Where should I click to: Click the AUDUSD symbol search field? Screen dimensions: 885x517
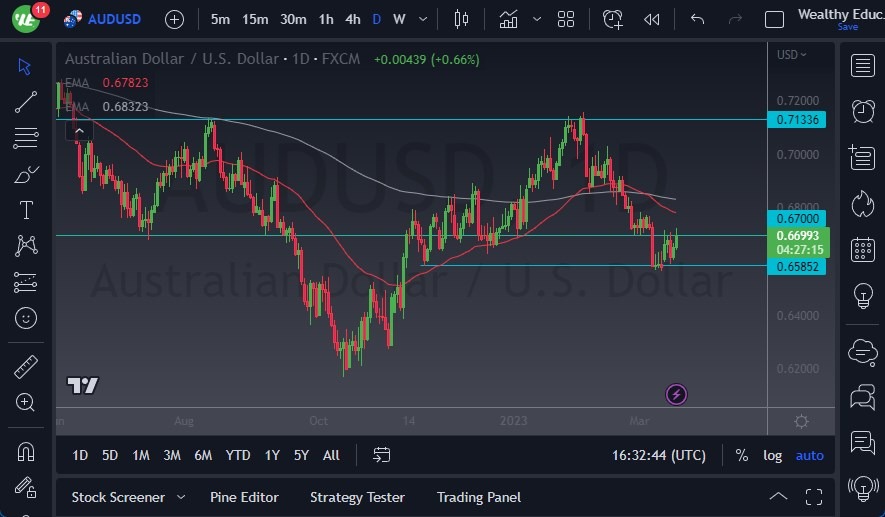tap(114, 19)
